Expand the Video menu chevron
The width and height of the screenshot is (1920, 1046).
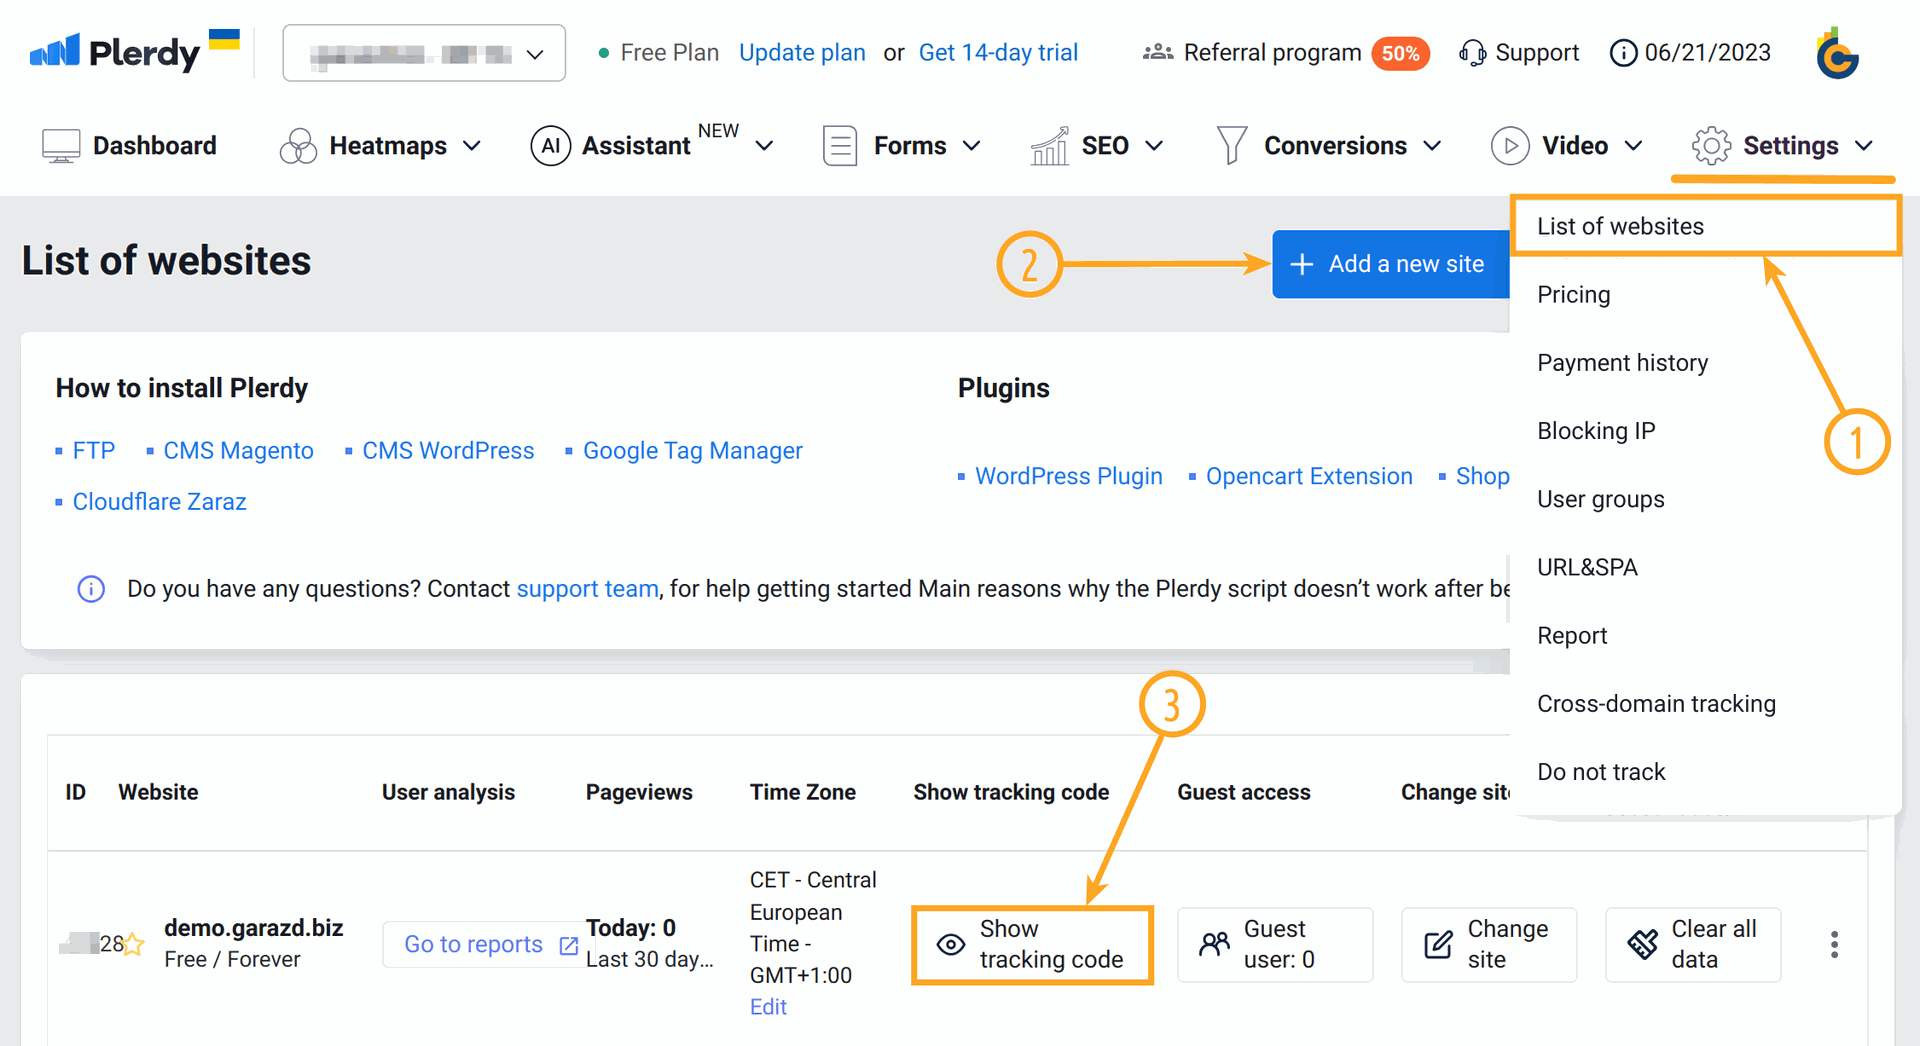click(x=1633, y=146)
